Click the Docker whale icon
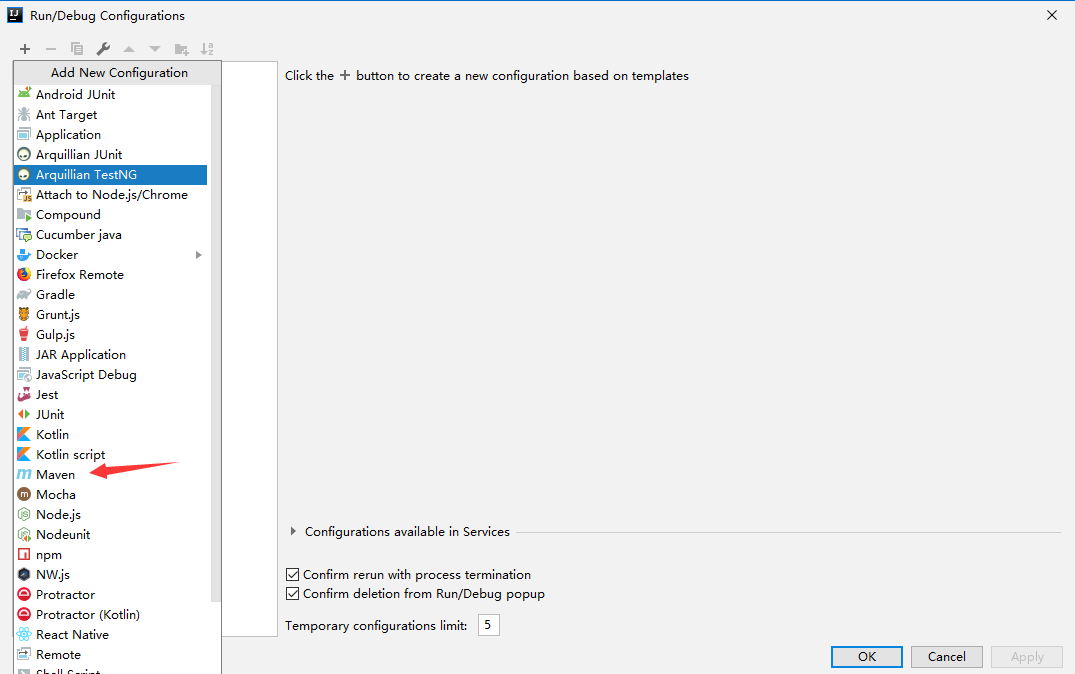The height and width of the screenshot is (674, 1075). 24,254
